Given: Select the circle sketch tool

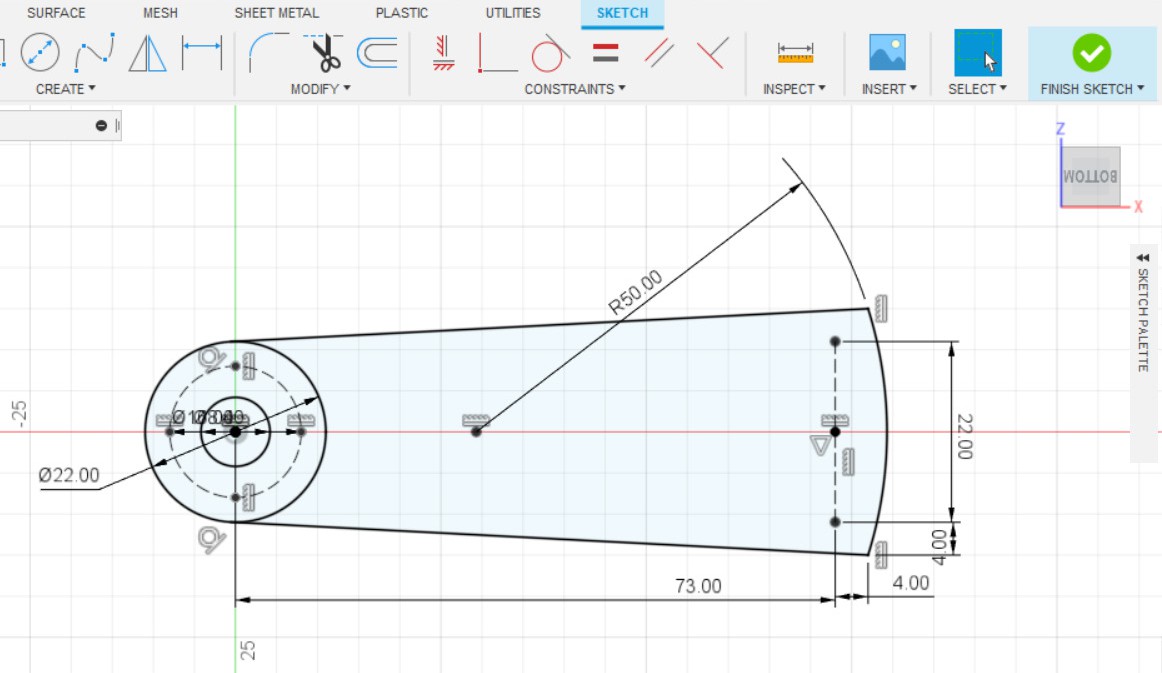Looking at the screenshot, I should click(x=40, y=52).
